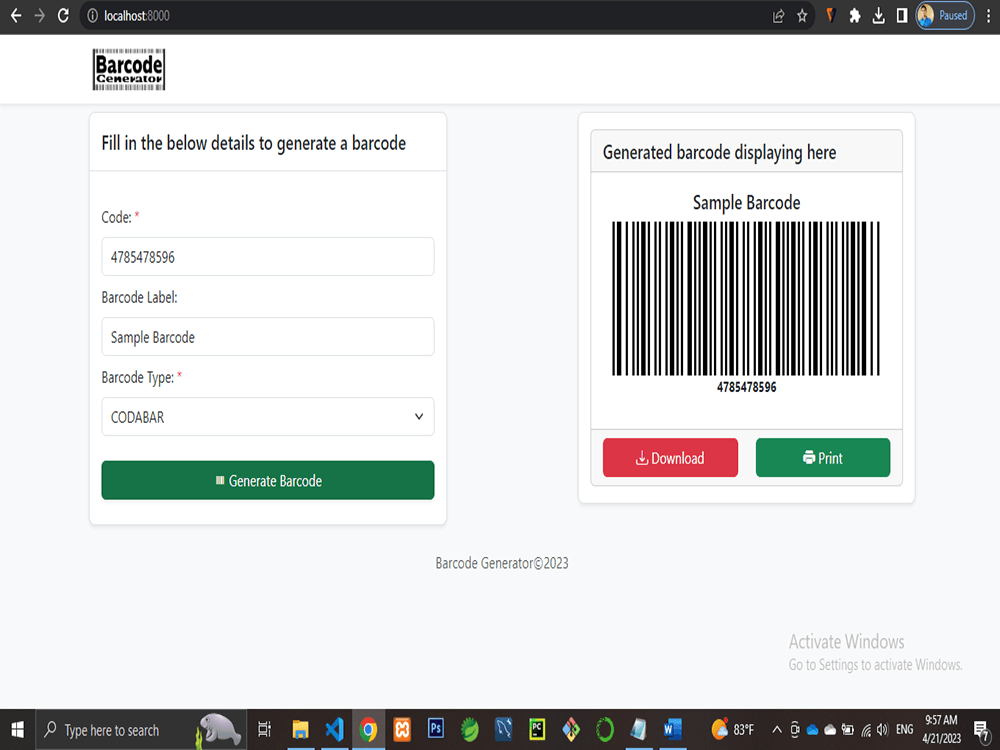Image resolution: width=1000 pixels, height=750 pixels.
Task: Click the 9:57 AM clock and date
Action: click(941, 729)
